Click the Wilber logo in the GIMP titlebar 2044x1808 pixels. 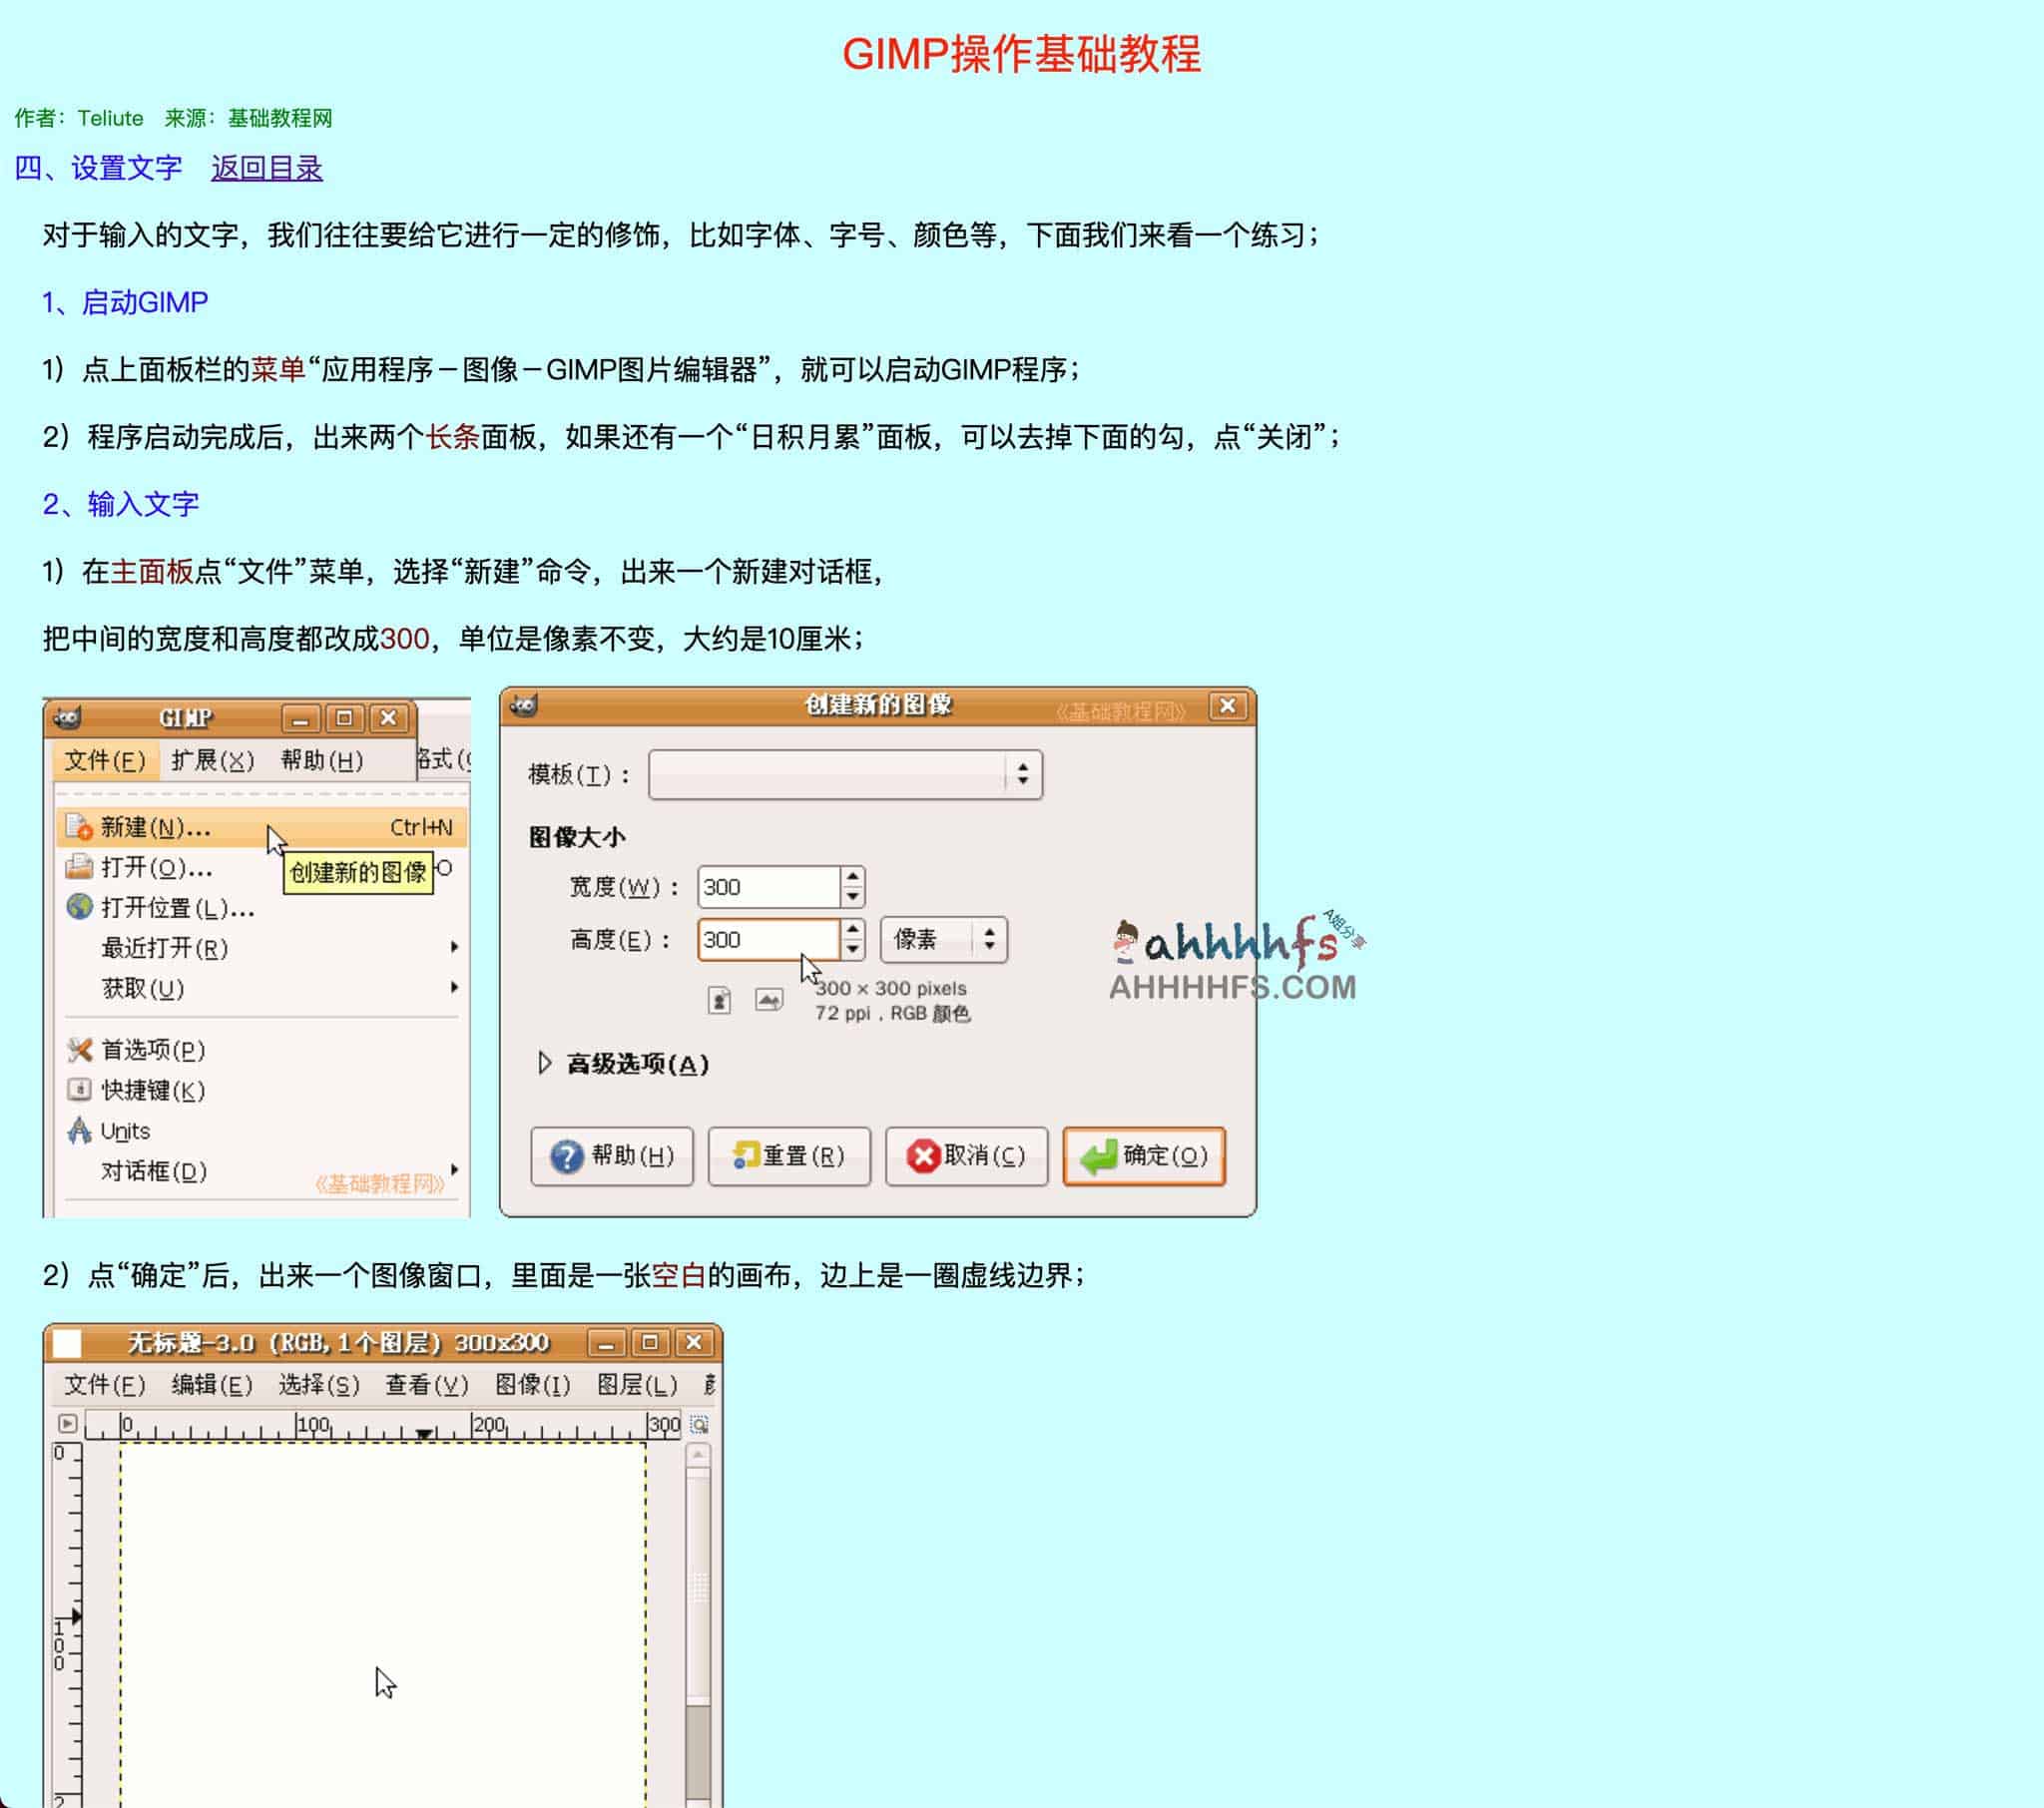tap(66, 716)
